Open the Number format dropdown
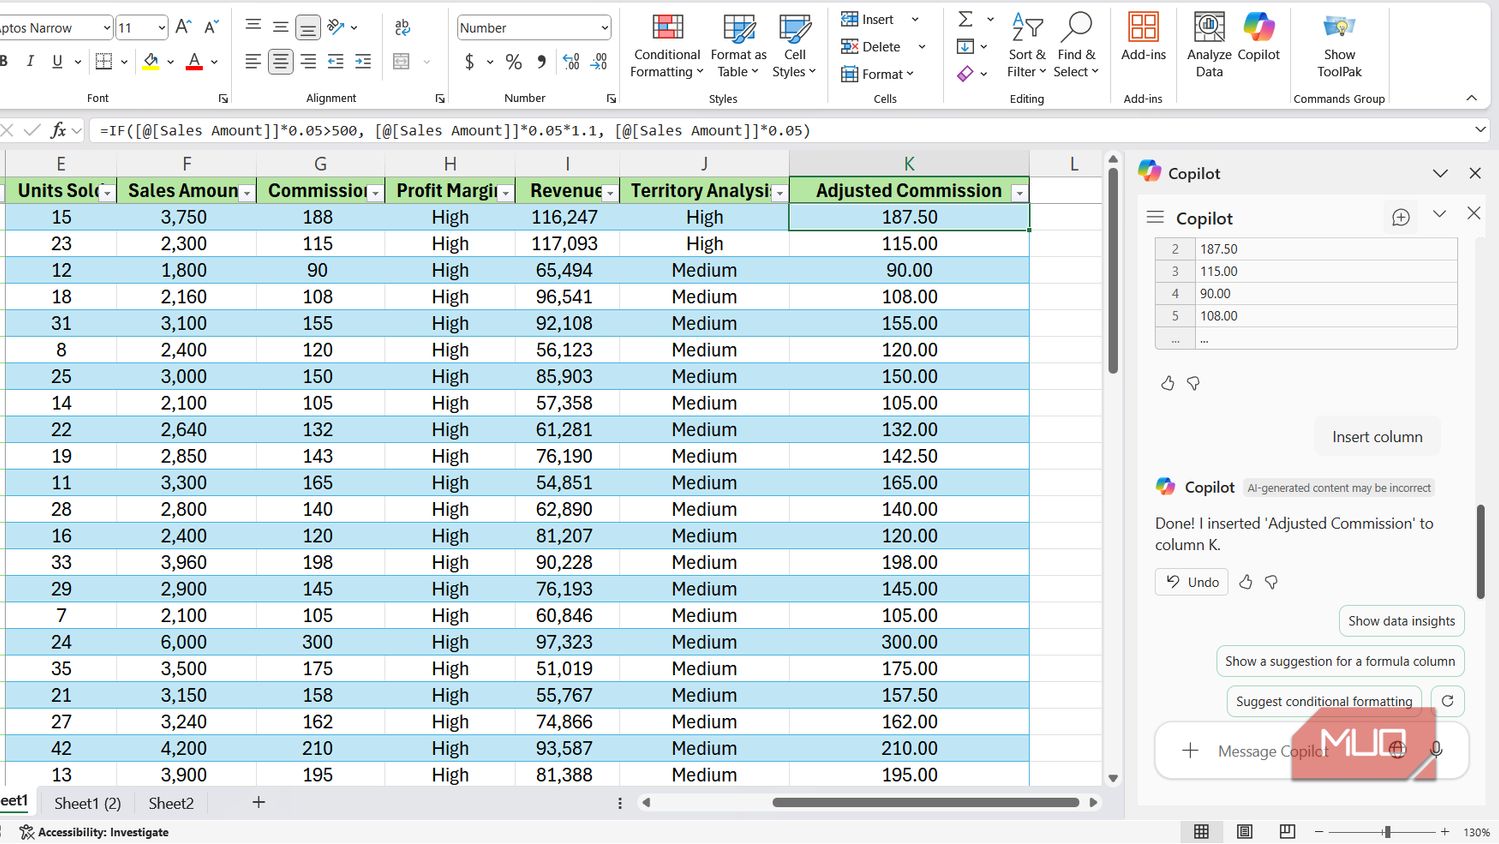The height and width of the screenshot is (844, 1499). tap(604, 28)
